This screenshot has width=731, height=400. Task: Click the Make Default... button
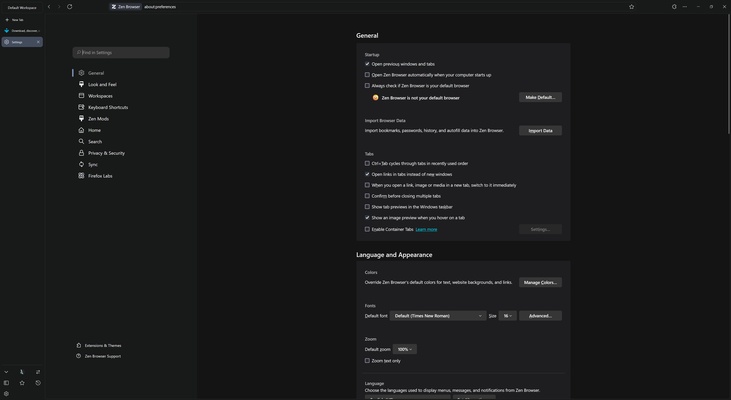point(540,97)
